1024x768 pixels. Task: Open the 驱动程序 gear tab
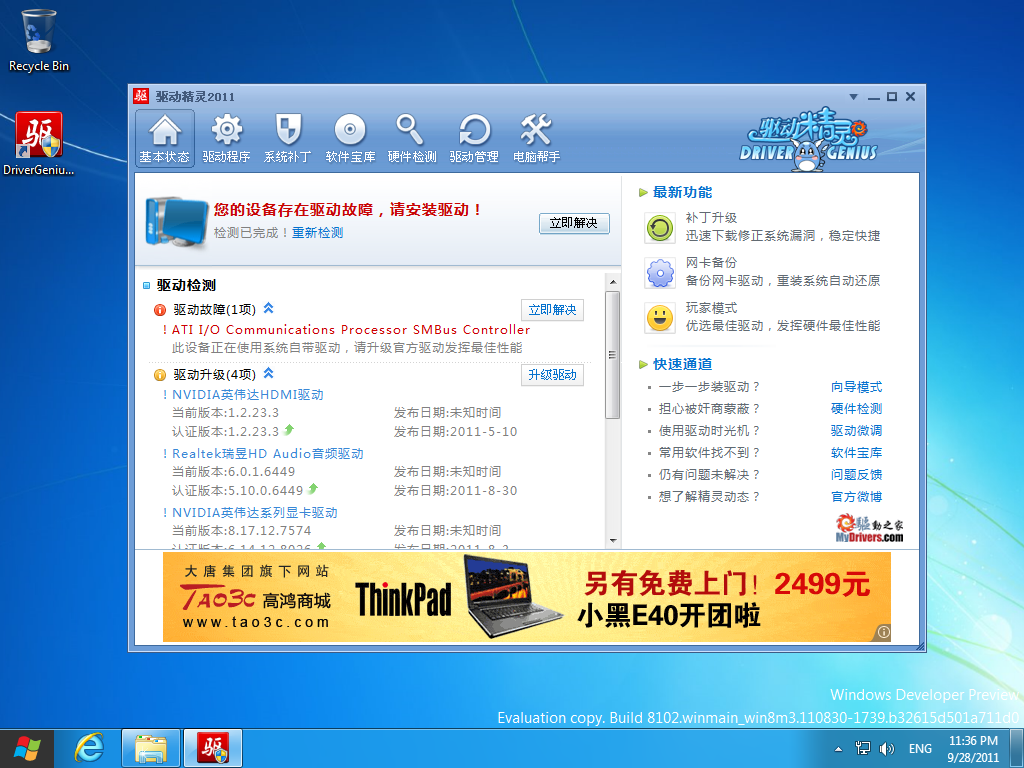226,138
